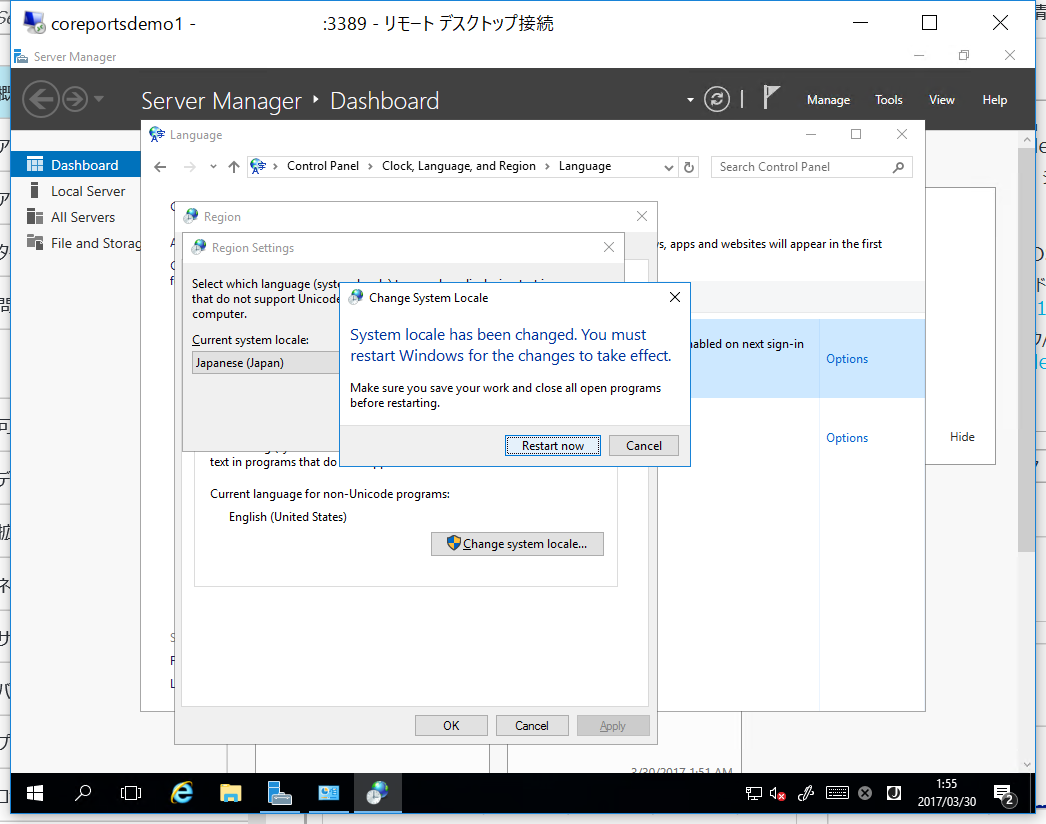Open Options for the highlighted language

(847, 359)
